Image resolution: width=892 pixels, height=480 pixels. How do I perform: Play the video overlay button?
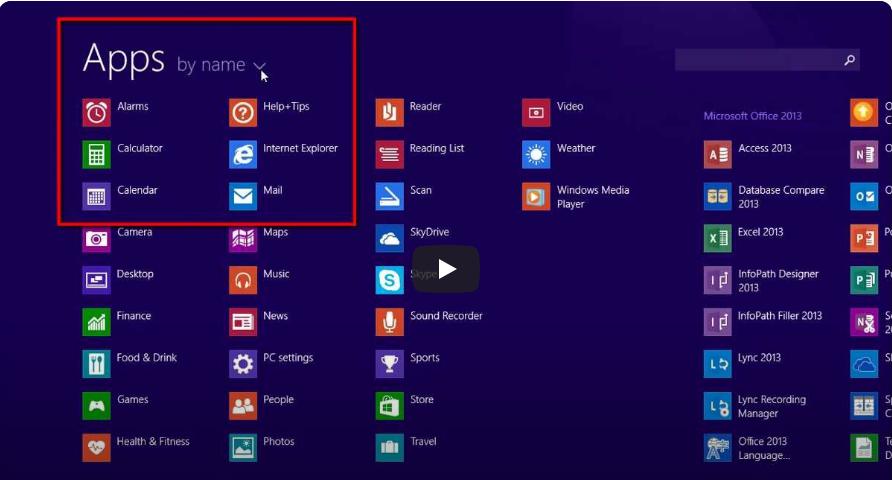[x=446, y=269]
